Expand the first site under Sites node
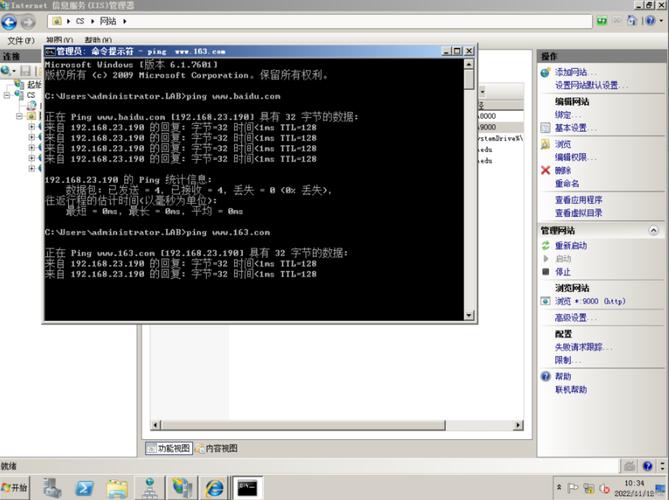 tap(31, 127)
